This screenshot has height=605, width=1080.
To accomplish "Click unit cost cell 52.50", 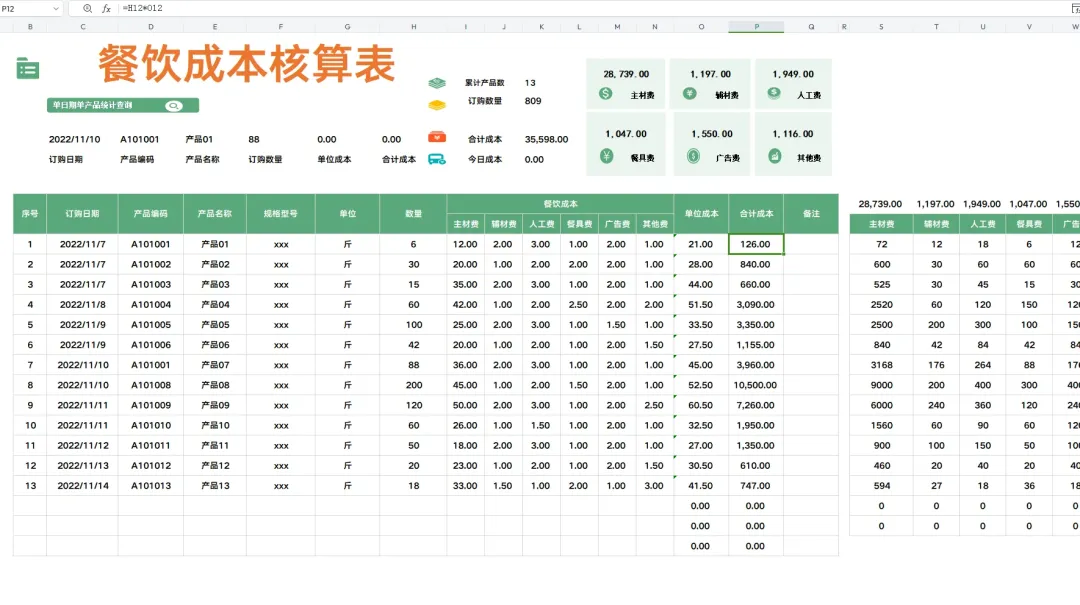I will pyautogui.click(x=700, y=385).
